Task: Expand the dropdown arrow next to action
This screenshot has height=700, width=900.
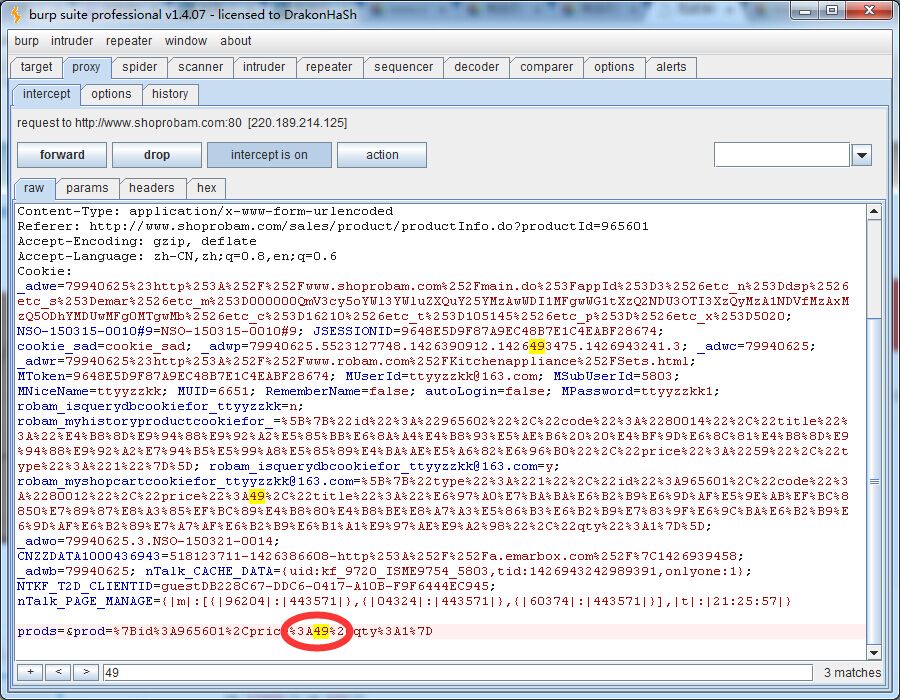Action: click(x=862, y=155)
